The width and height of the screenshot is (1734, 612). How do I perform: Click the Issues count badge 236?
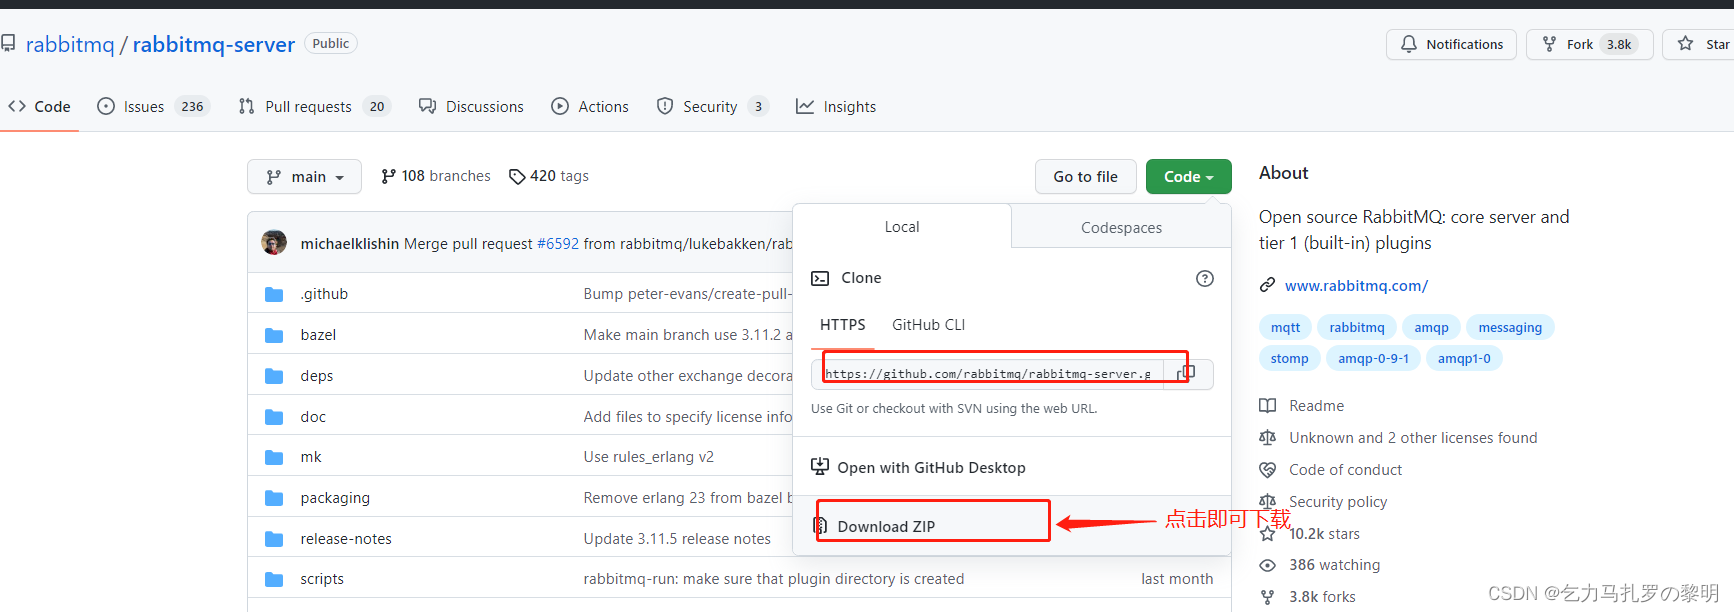[x=192, y=106]
